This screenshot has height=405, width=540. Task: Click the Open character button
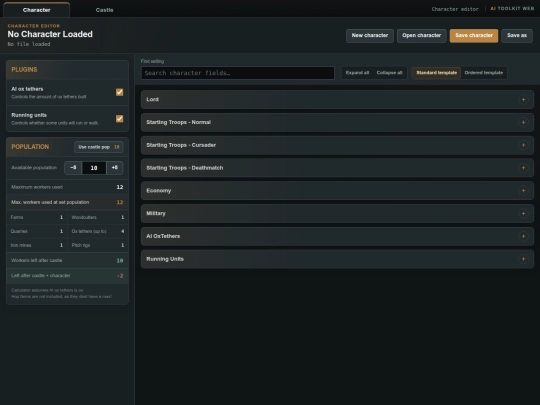click(x=422, y=35)
